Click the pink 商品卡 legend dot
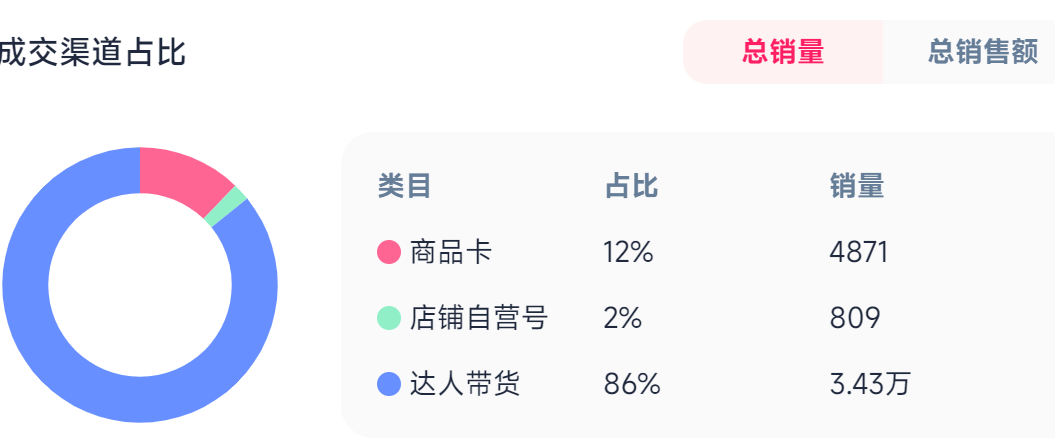This screenshot has height=448, width=1055. (389, 253)
